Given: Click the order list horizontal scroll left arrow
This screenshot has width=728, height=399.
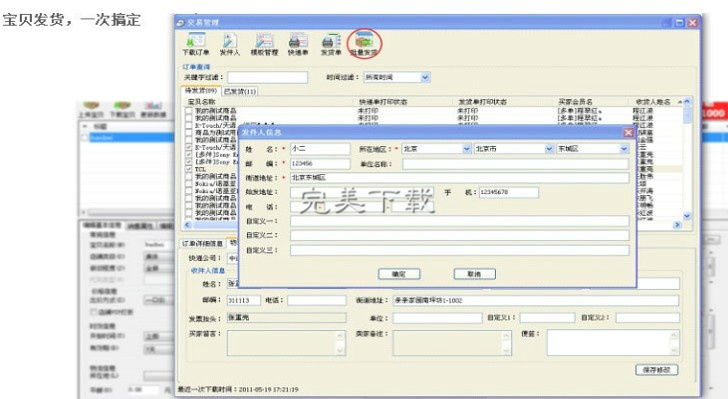Looking at the screenshot, I should [x=188, y=225].
